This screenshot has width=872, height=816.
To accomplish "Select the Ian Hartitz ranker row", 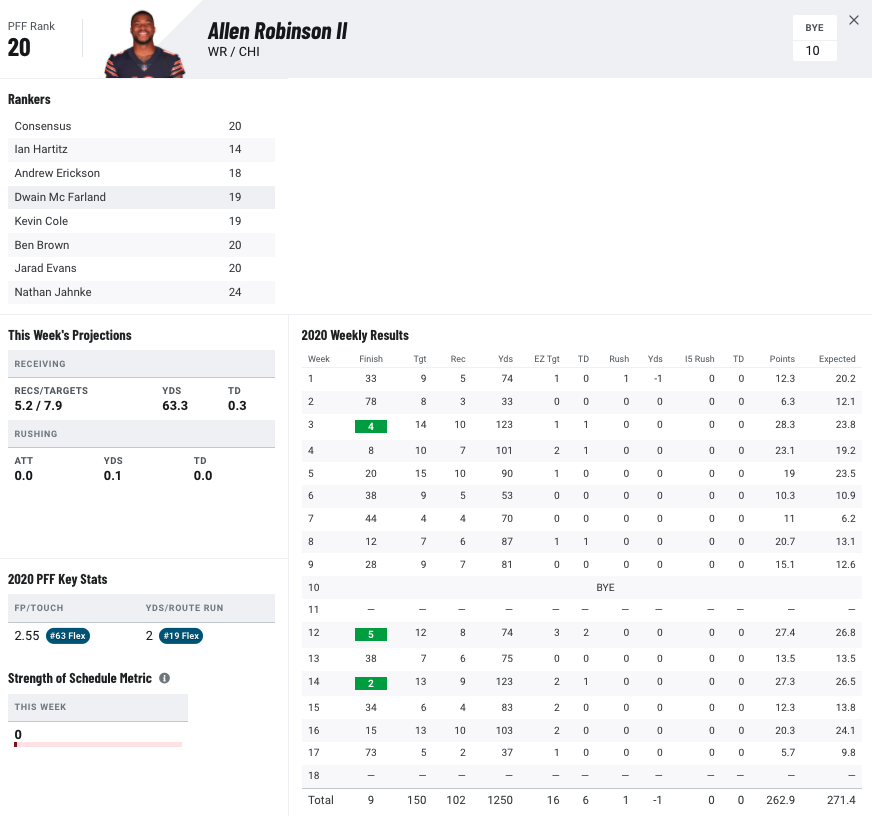I will click(141, 150).
